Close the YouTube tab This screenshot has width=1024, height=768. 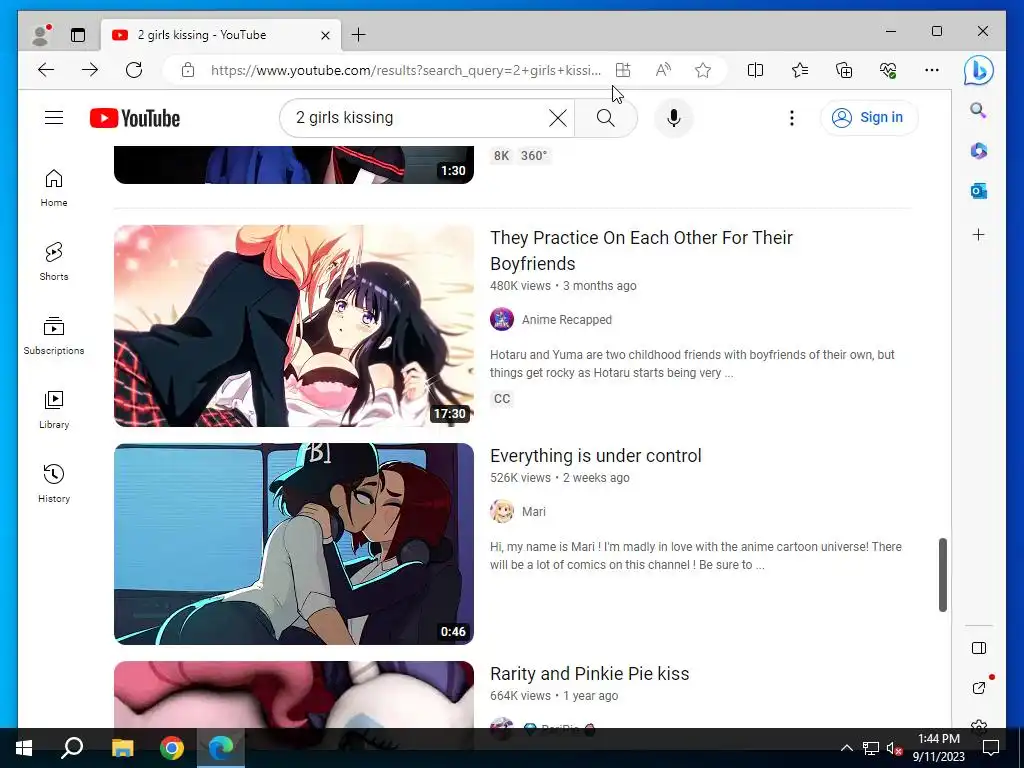(x=325, y=35)
